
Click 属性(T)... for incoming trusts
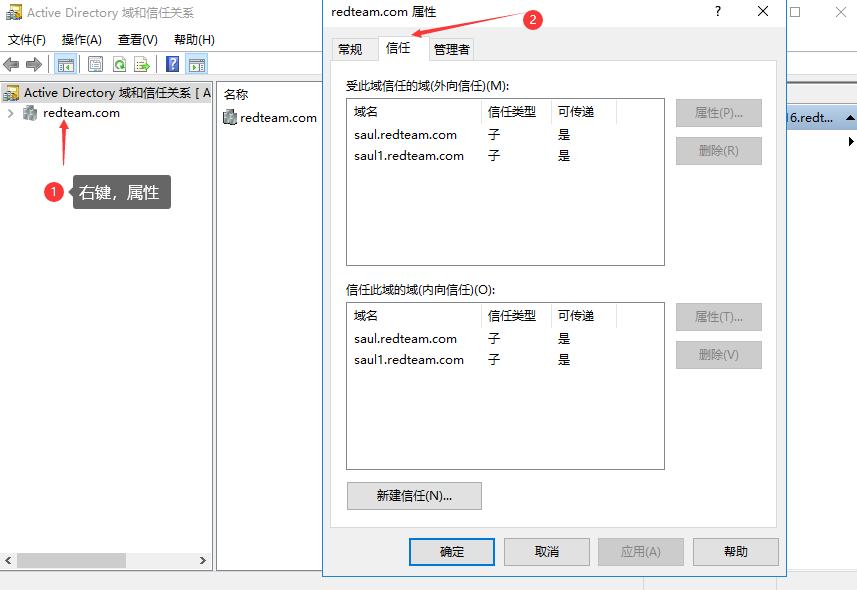719,317
